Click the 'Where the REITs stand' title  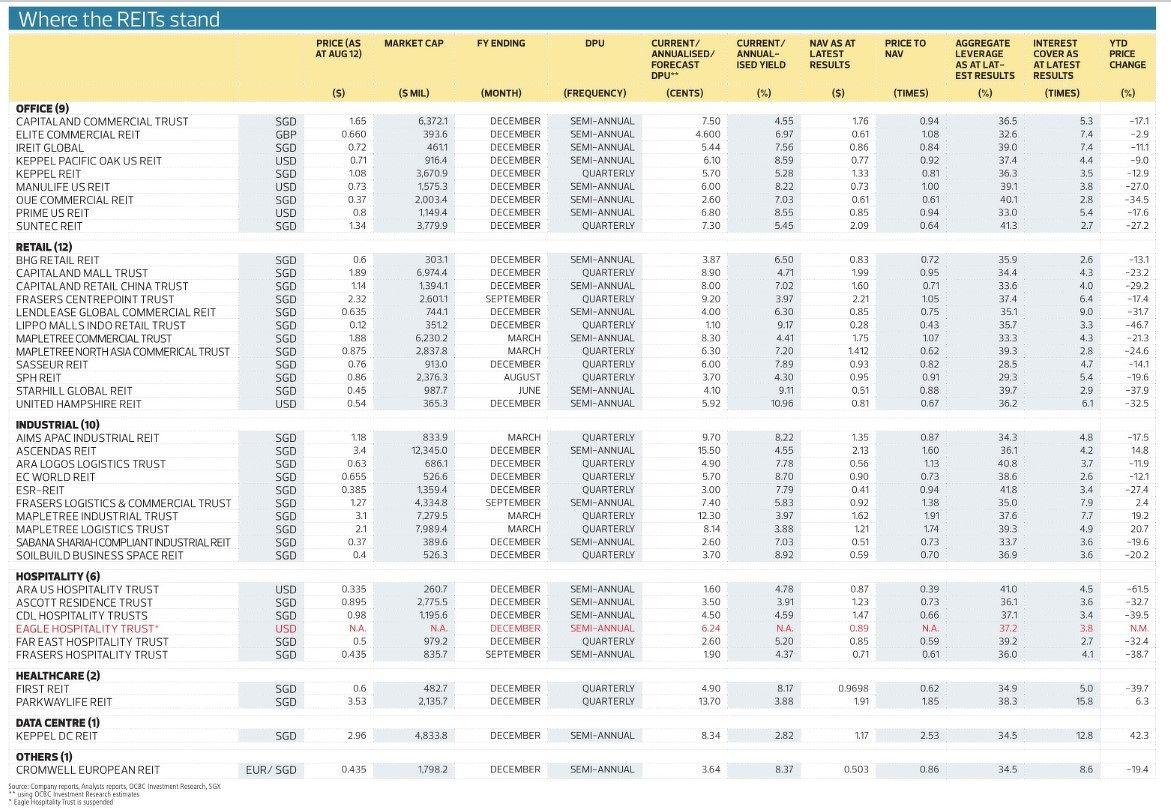click(x=120, y=19)
